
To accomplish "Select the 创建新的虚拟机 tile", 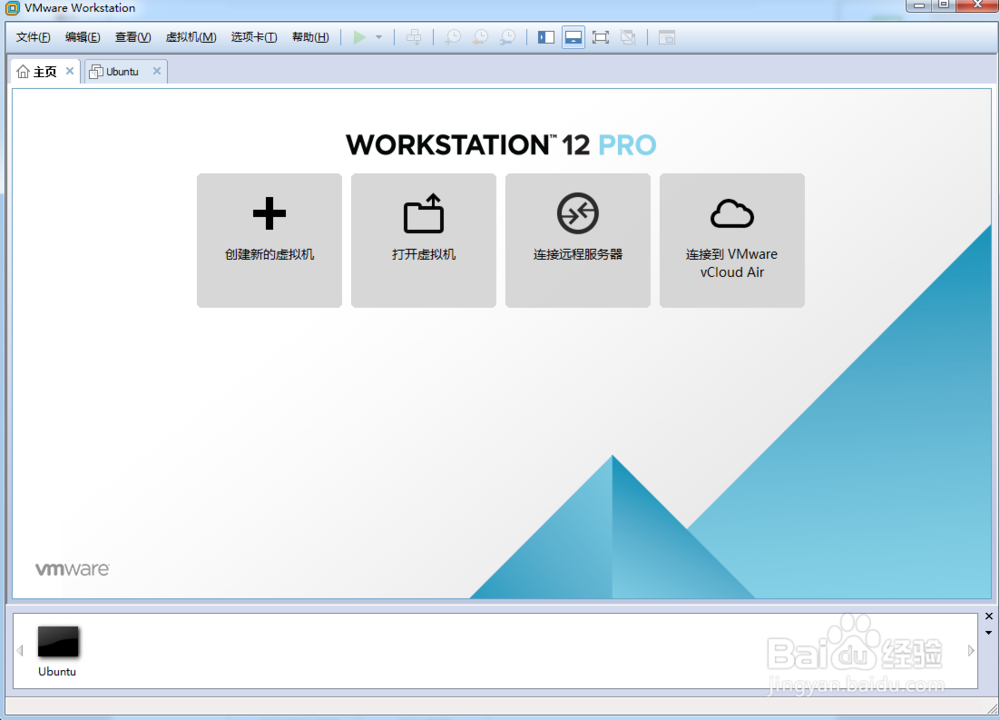I will 268,240.
